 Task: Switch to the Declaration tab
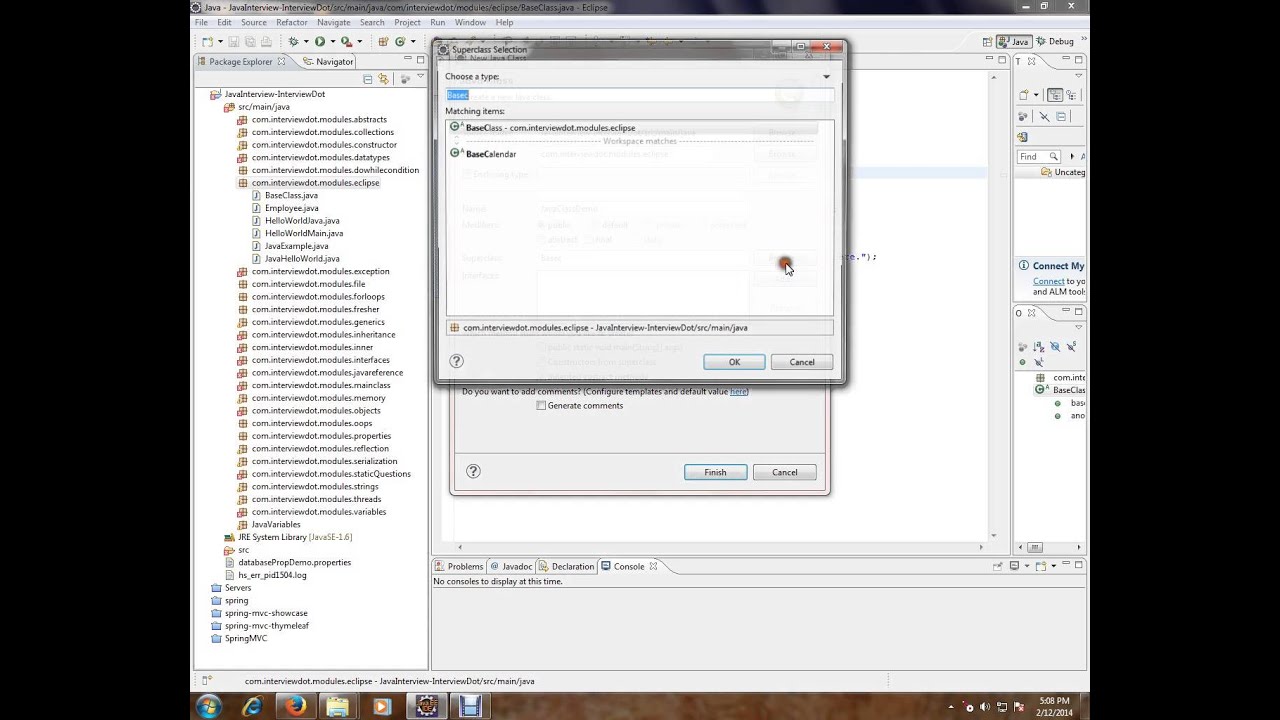pyautogui.click(x=567, y=566)
